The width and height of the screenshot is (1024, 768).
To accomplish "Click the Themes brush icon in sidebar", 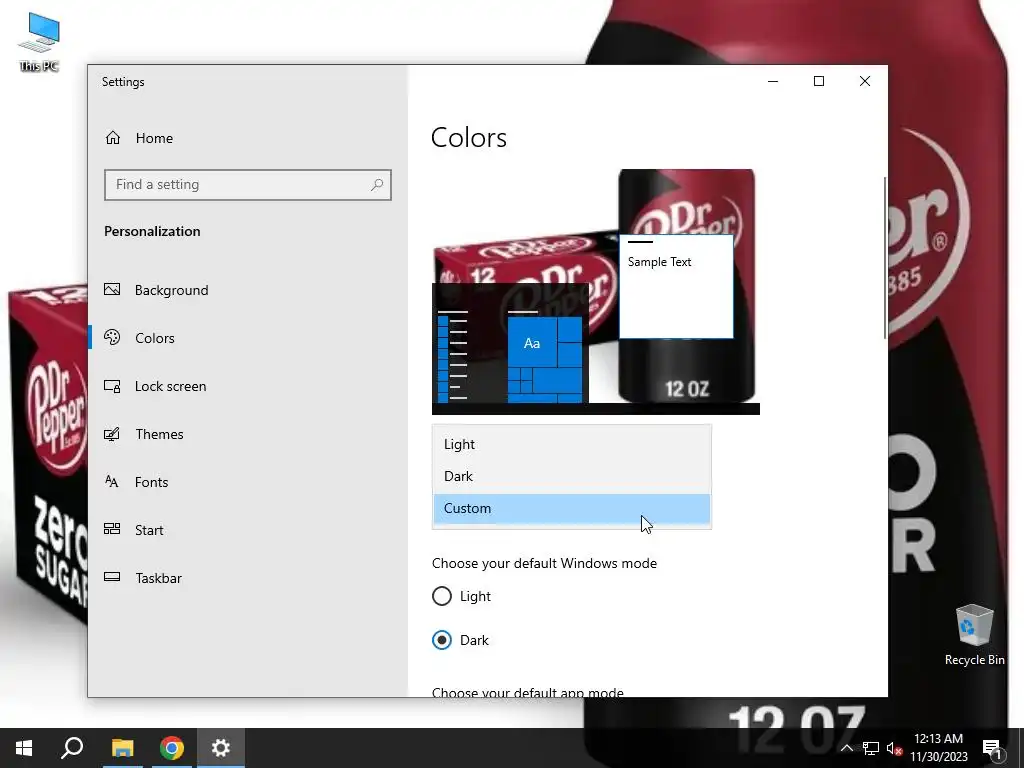I will point(112,434).
